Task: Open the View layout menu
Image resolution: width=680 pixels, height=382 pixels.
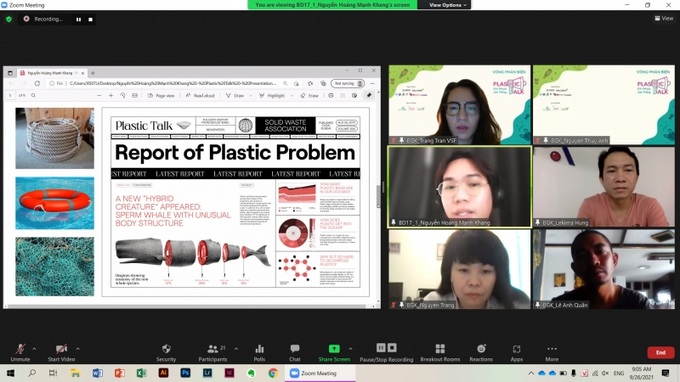Action: (x=664, y=18)
